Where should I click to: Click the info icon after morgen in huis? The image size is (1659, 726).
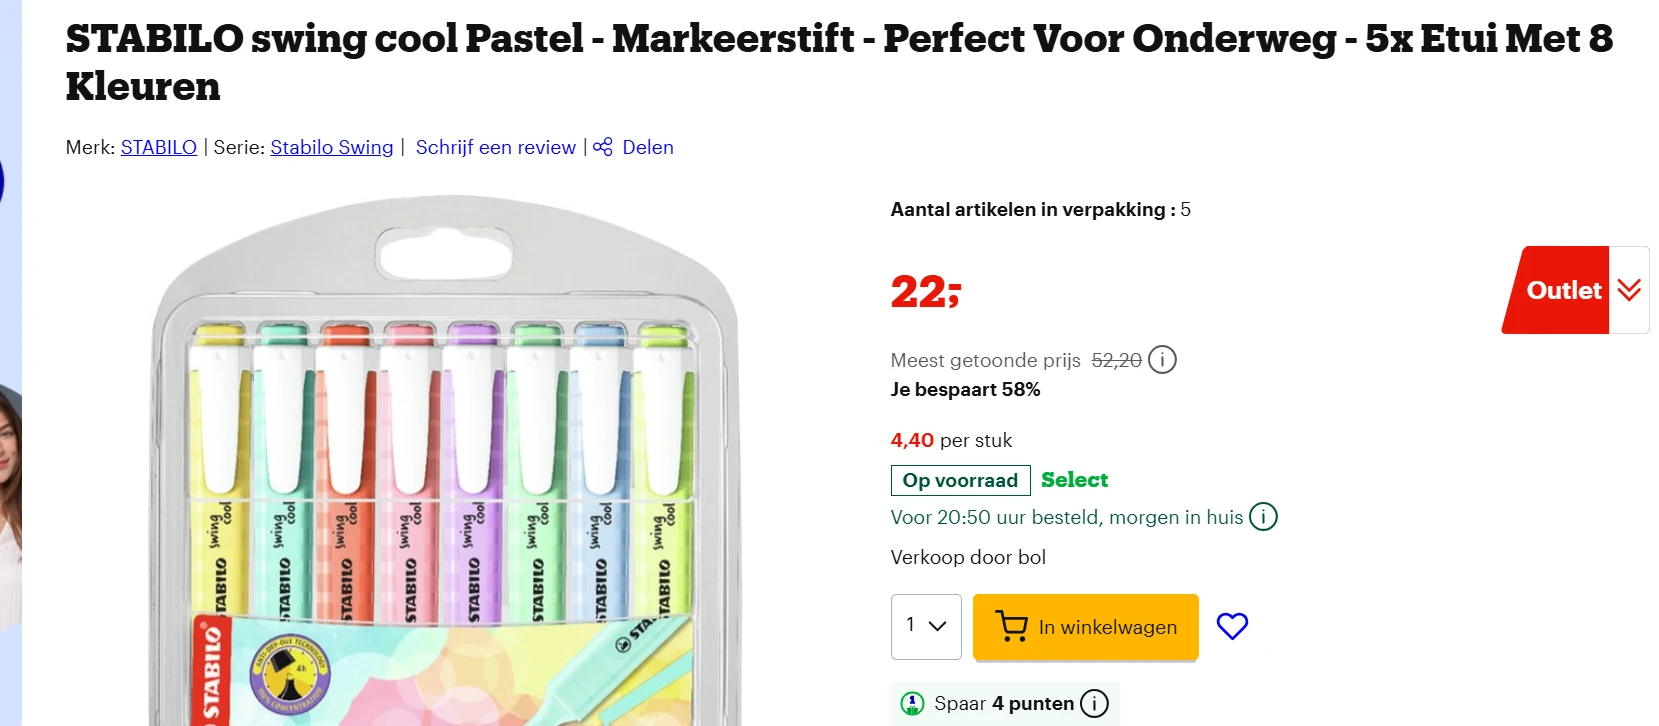pyautogui.click(x=1264, y=517)
